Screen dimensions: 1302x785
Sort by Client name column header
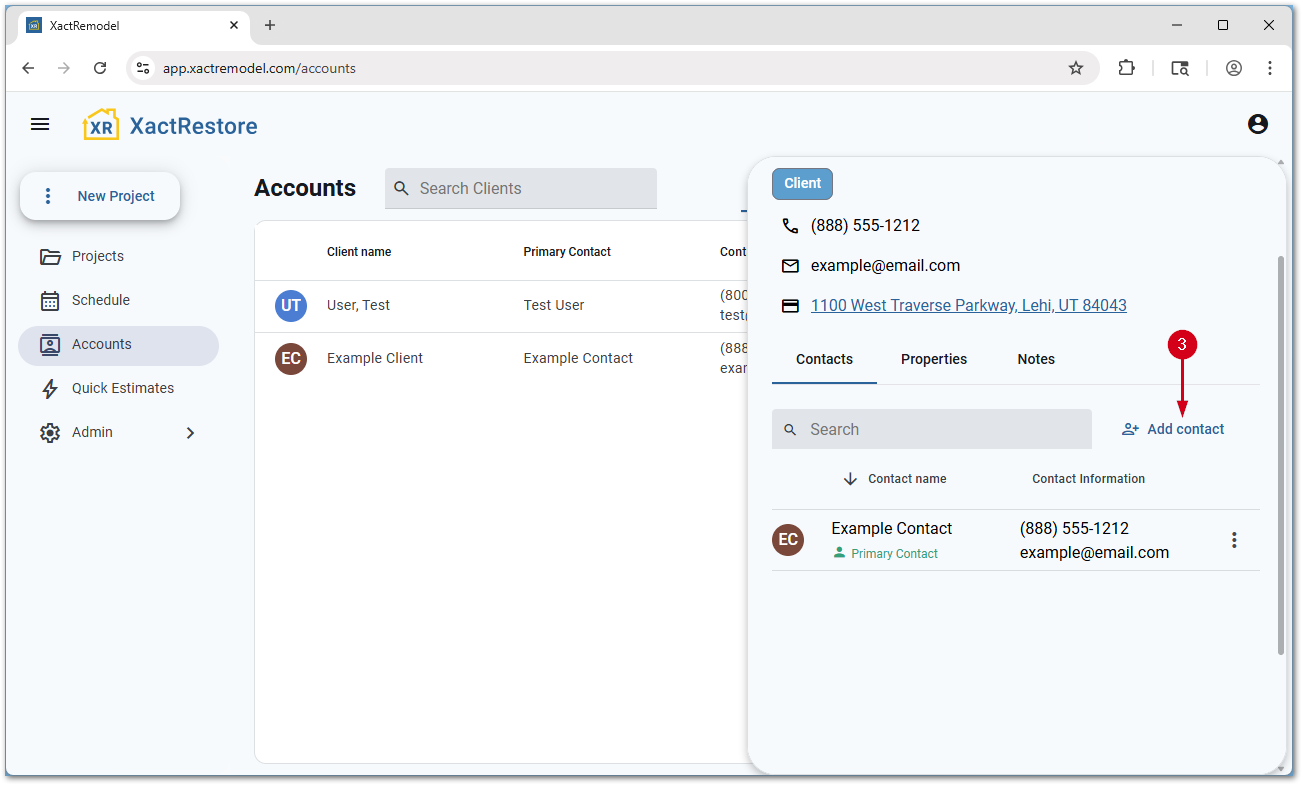(359, 252)
